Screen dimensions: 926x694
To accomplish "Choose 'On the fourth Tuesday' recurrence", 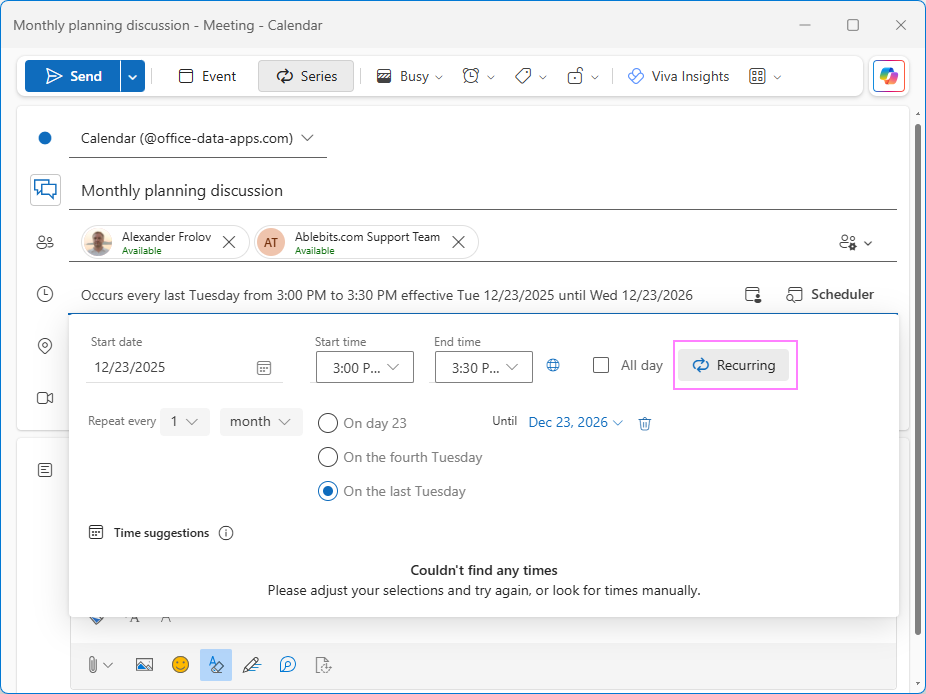I will pos(328,457).
